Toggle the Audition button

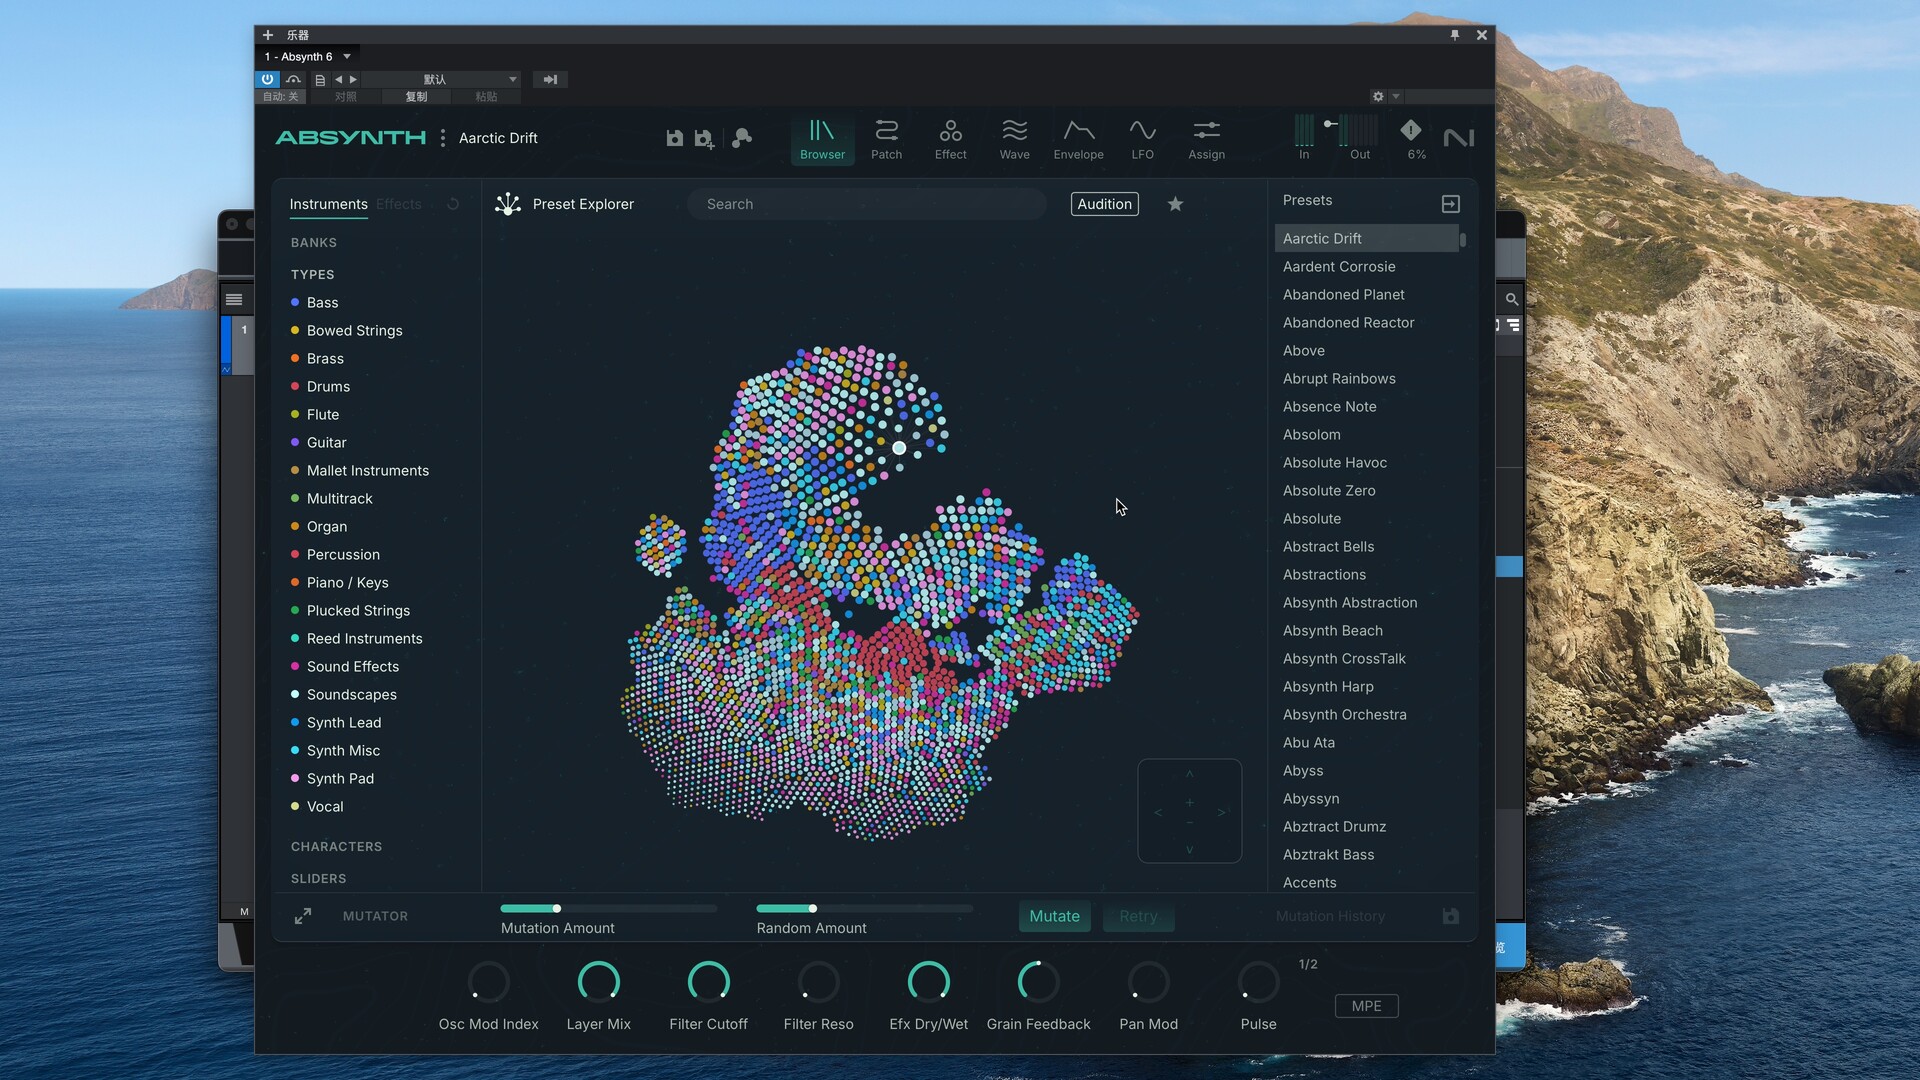tap(1104, 204)
